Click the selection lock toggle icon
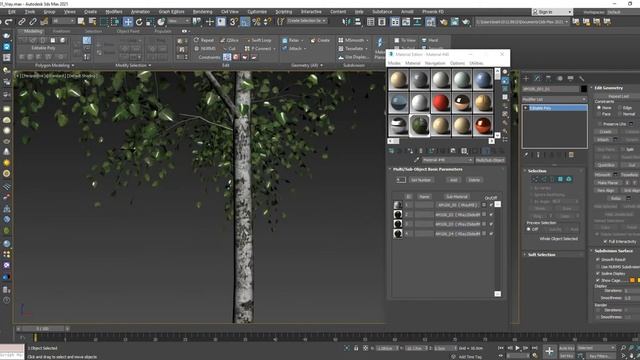640x360 pixels. click(356, 348)
